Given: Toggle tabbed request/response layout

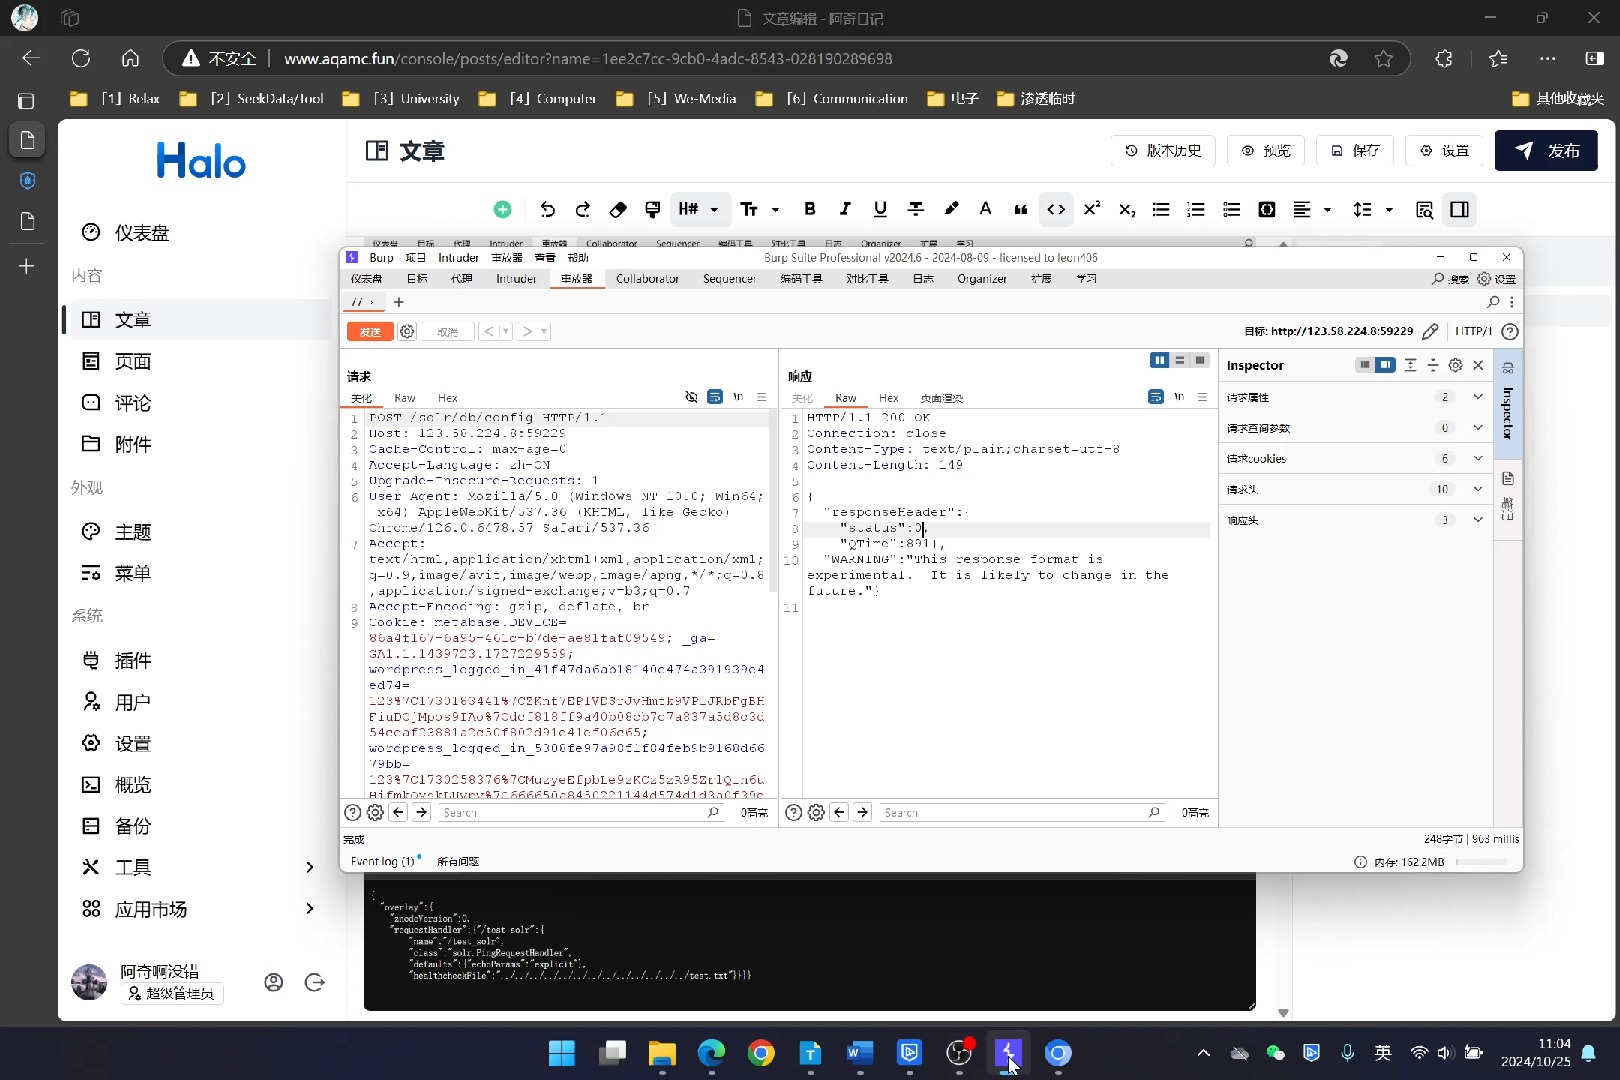Looking at the screenshot, I should [1200, 361].
